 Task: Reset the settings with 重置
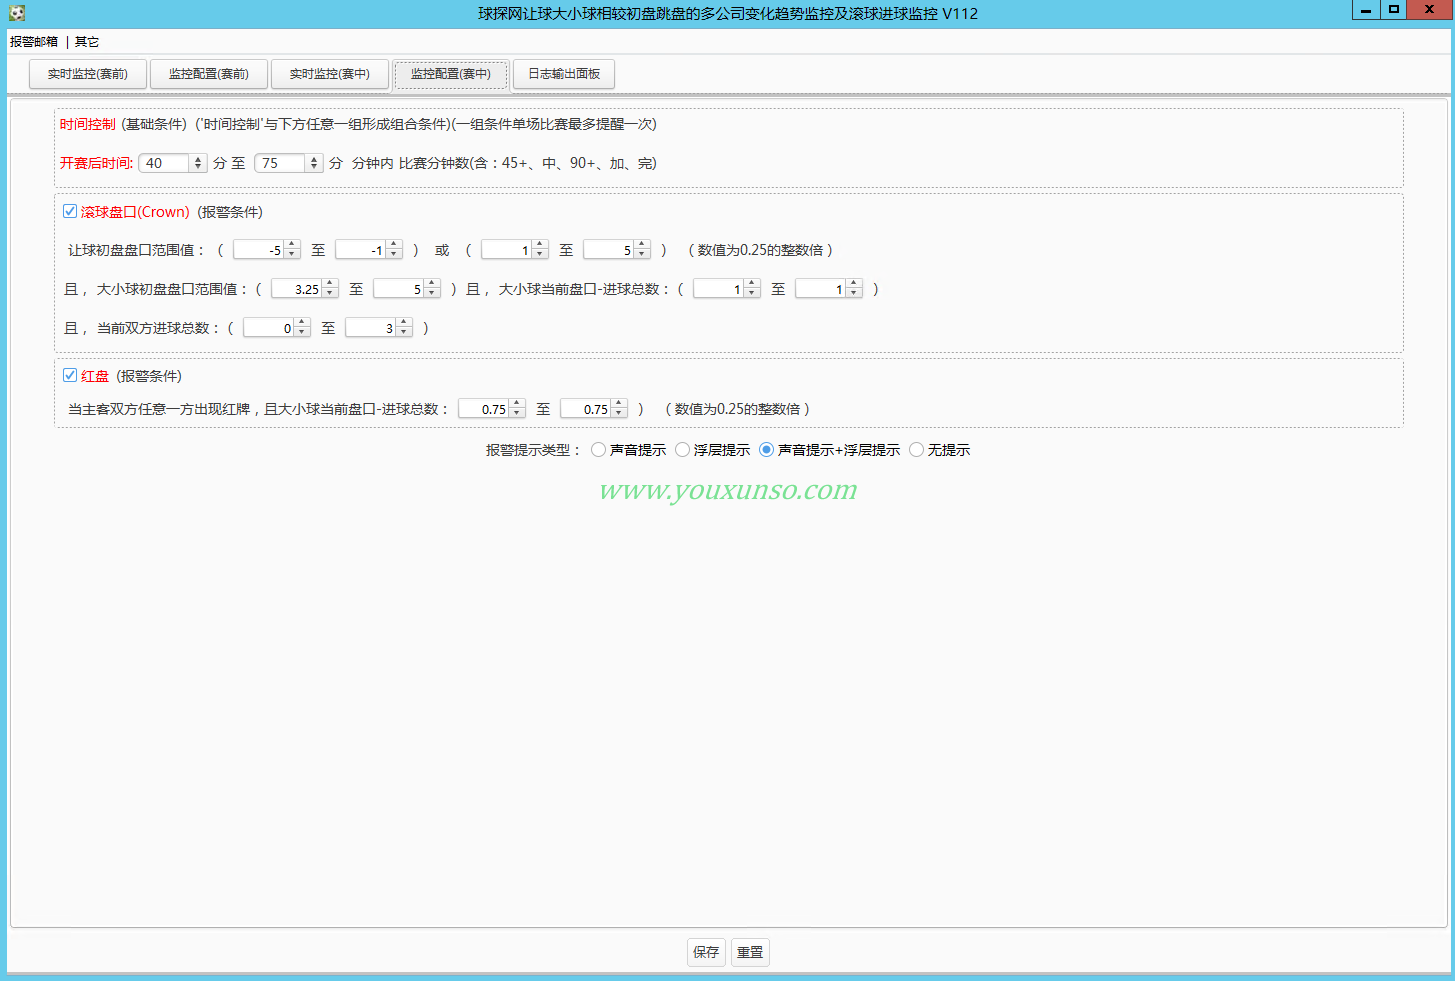[x=750, y=952]
